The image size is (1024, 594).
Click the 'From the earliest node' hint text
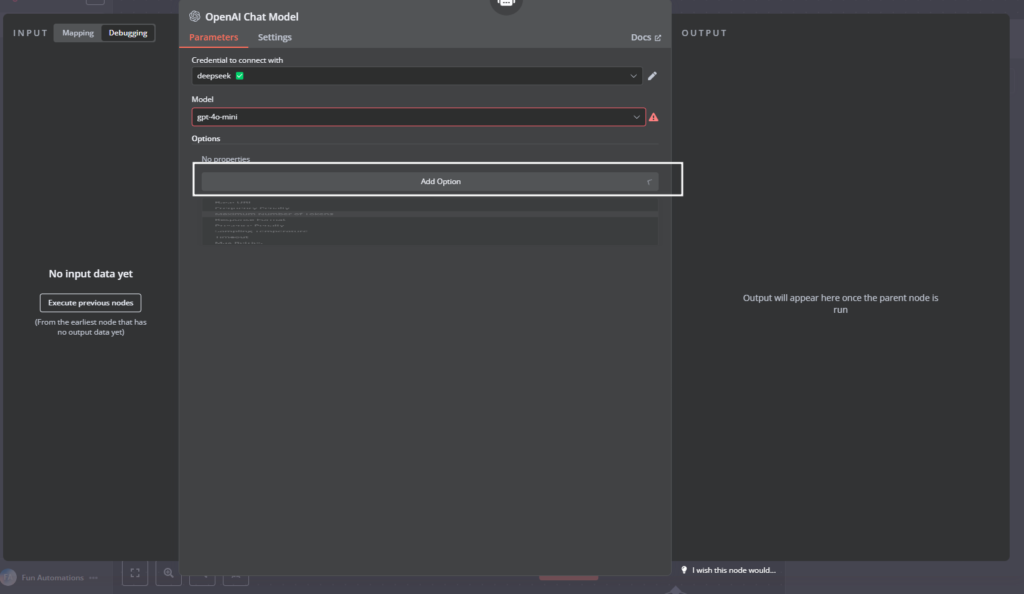click(91, 327)
